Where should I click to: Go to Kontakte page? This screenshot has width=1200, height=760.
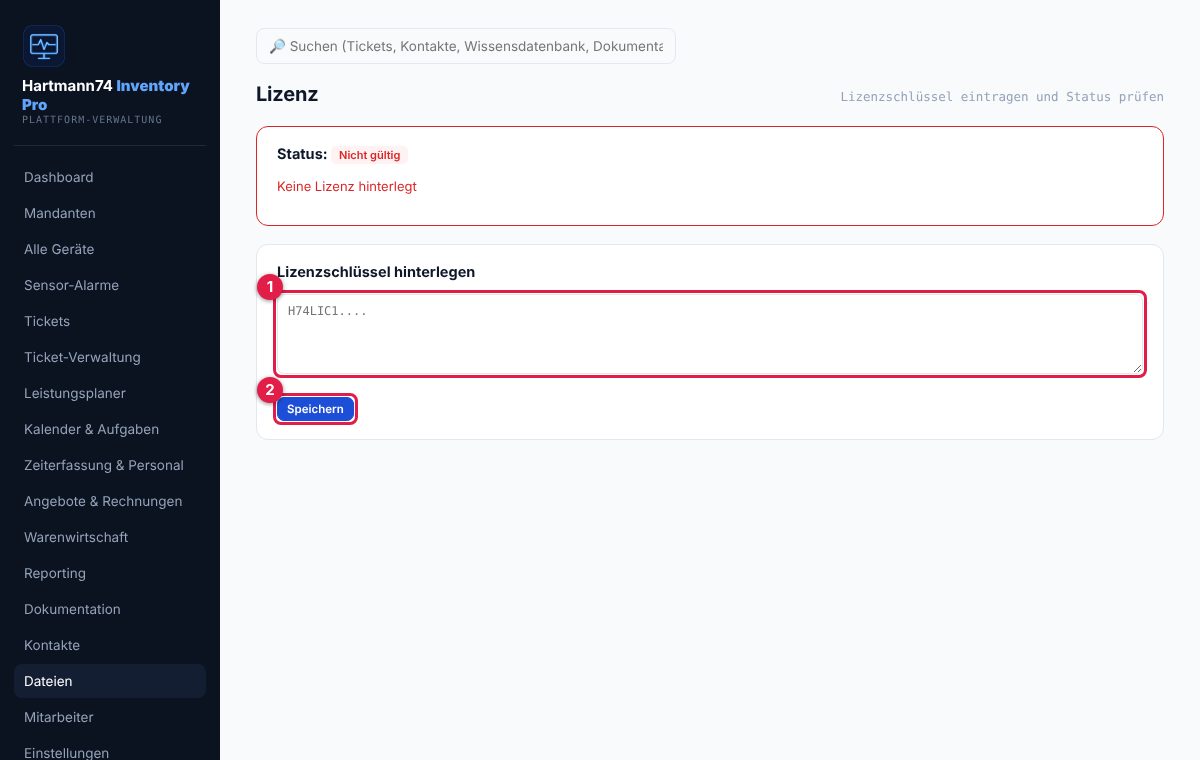pyautogui.click(x=110, y=645)
